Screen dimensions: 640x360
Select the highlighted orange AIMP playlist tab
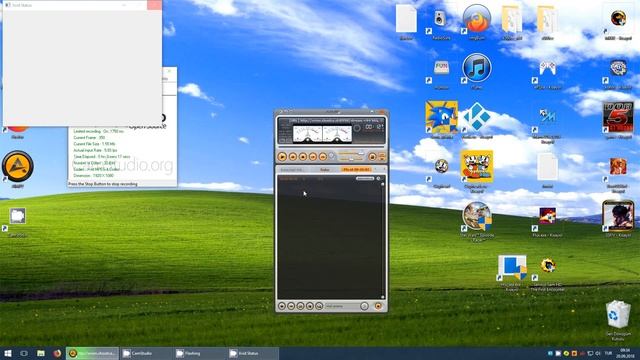point(356,169)
